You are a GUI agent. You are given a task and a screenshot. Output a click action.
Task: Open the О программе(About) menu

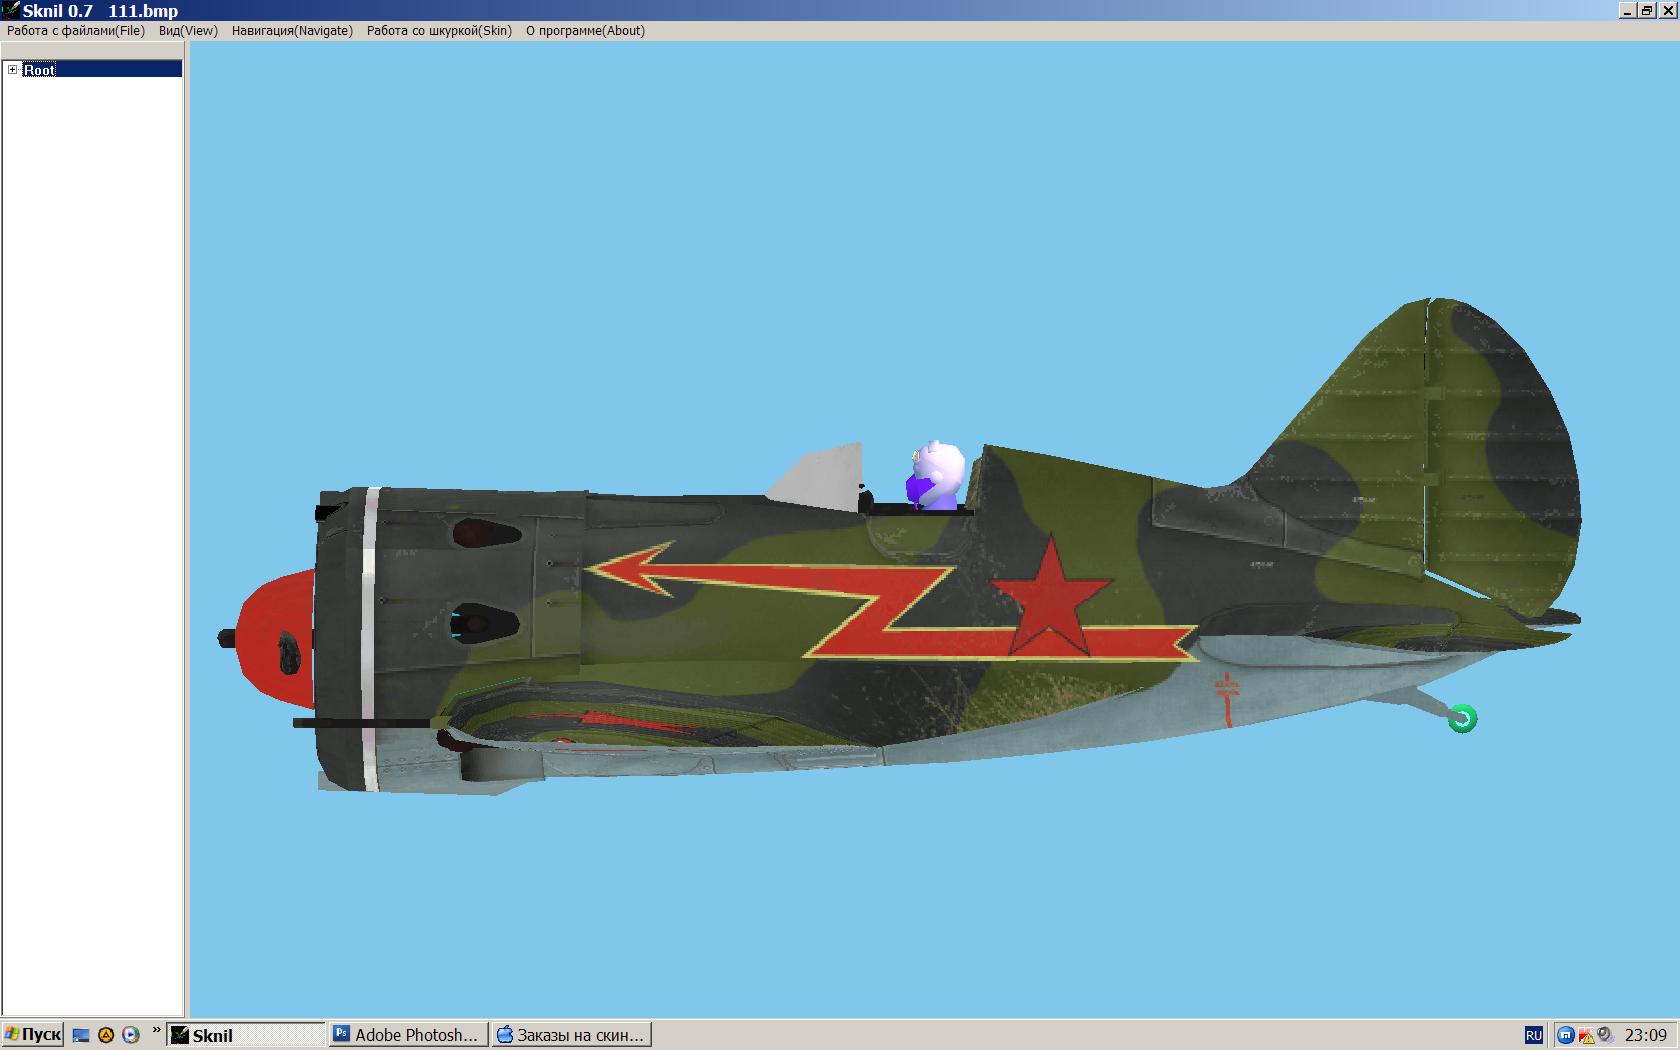(585, 31)
